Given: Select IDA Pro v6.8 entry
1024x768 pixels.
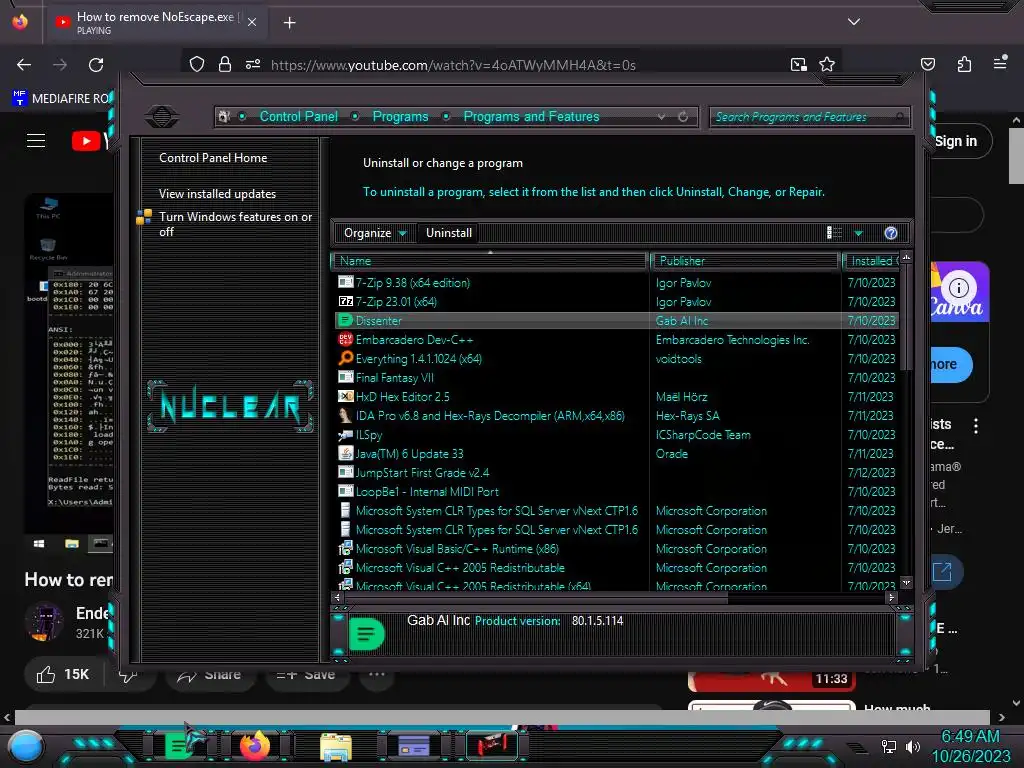Looking at the screenshot, I should pyautogui.click(x=616, y=415).
